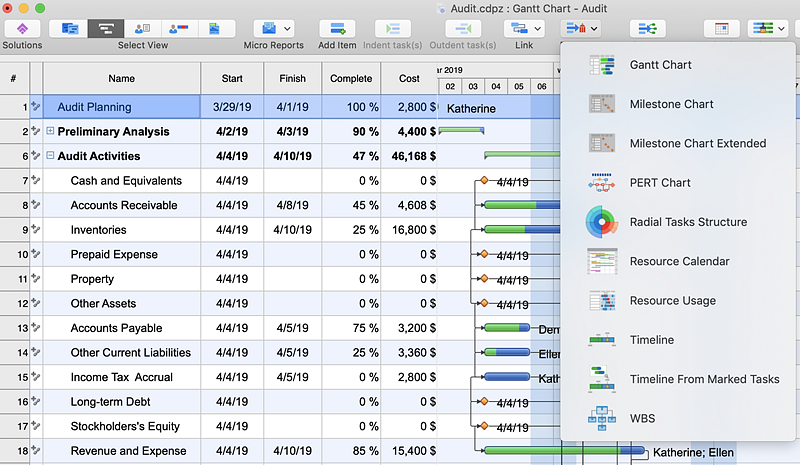Image resolution: width=800 pixels, height=465 pixels.
Task: Click the Cost column header
Action: coord(409,78)
